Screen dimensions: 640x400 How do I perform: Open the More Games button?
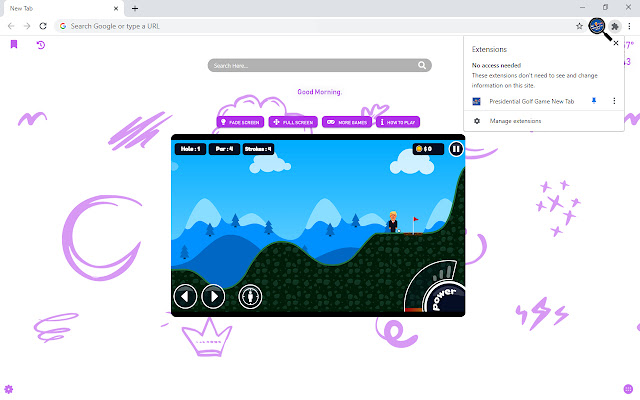coord(347,122)
